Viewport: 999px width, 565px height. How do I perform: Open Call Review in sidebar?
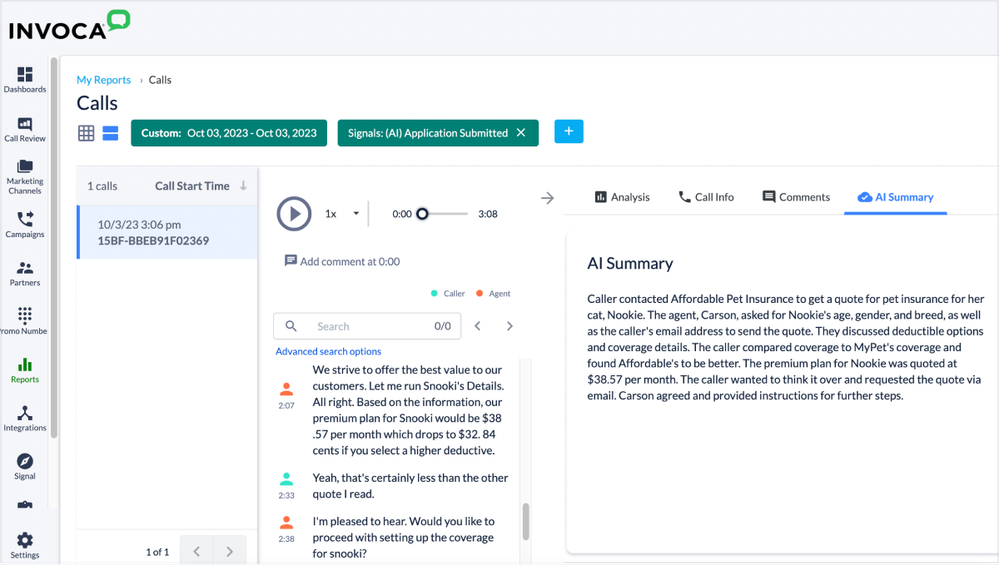(x=25, y=129)
